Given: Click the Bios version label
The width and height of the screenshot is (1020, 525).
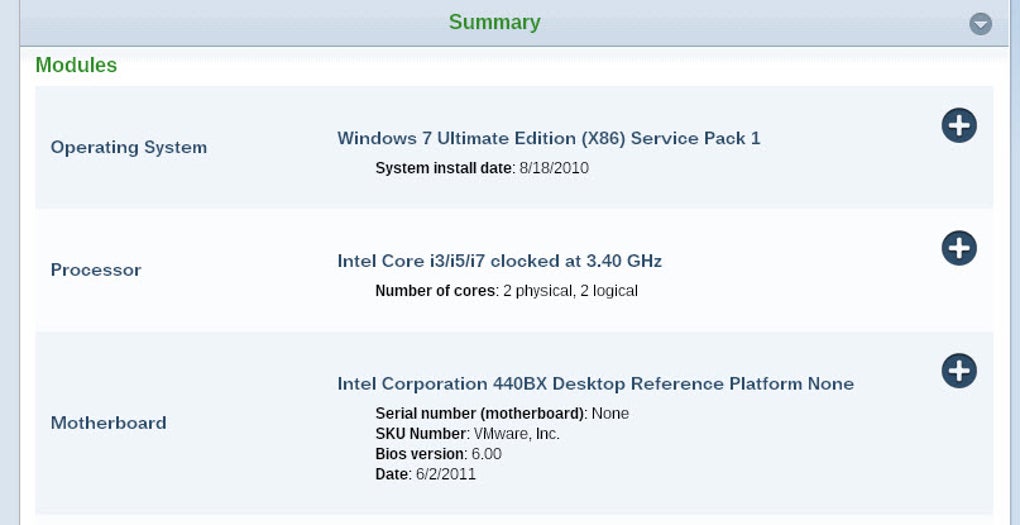Looking at the screenshot, I should point(420,454).
